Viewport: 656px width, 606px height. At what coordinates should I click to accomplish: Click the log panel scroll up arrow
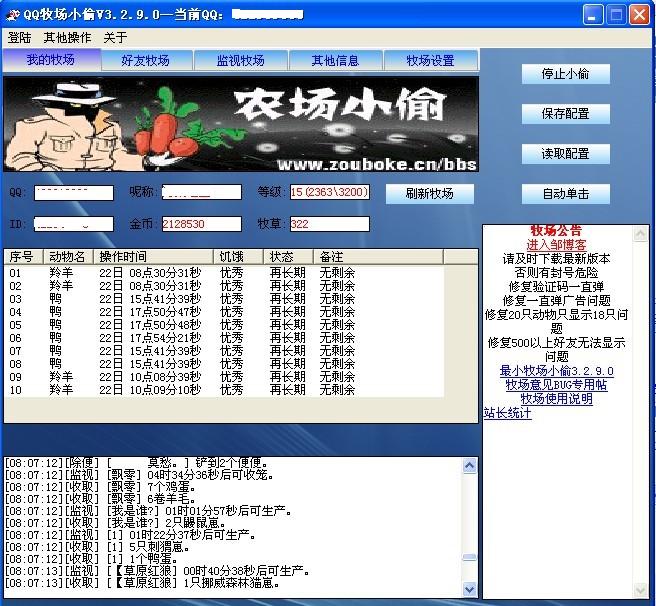(x=469, y=465)
